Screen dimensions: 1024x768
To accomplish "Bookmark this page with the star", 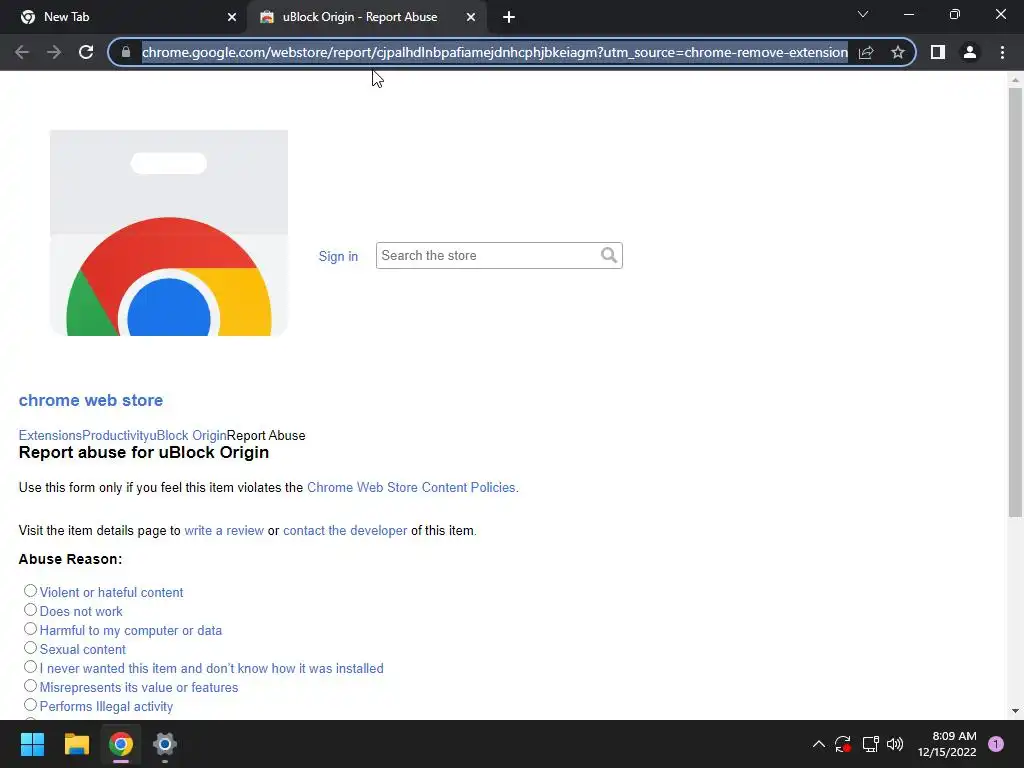I will 898,52.
